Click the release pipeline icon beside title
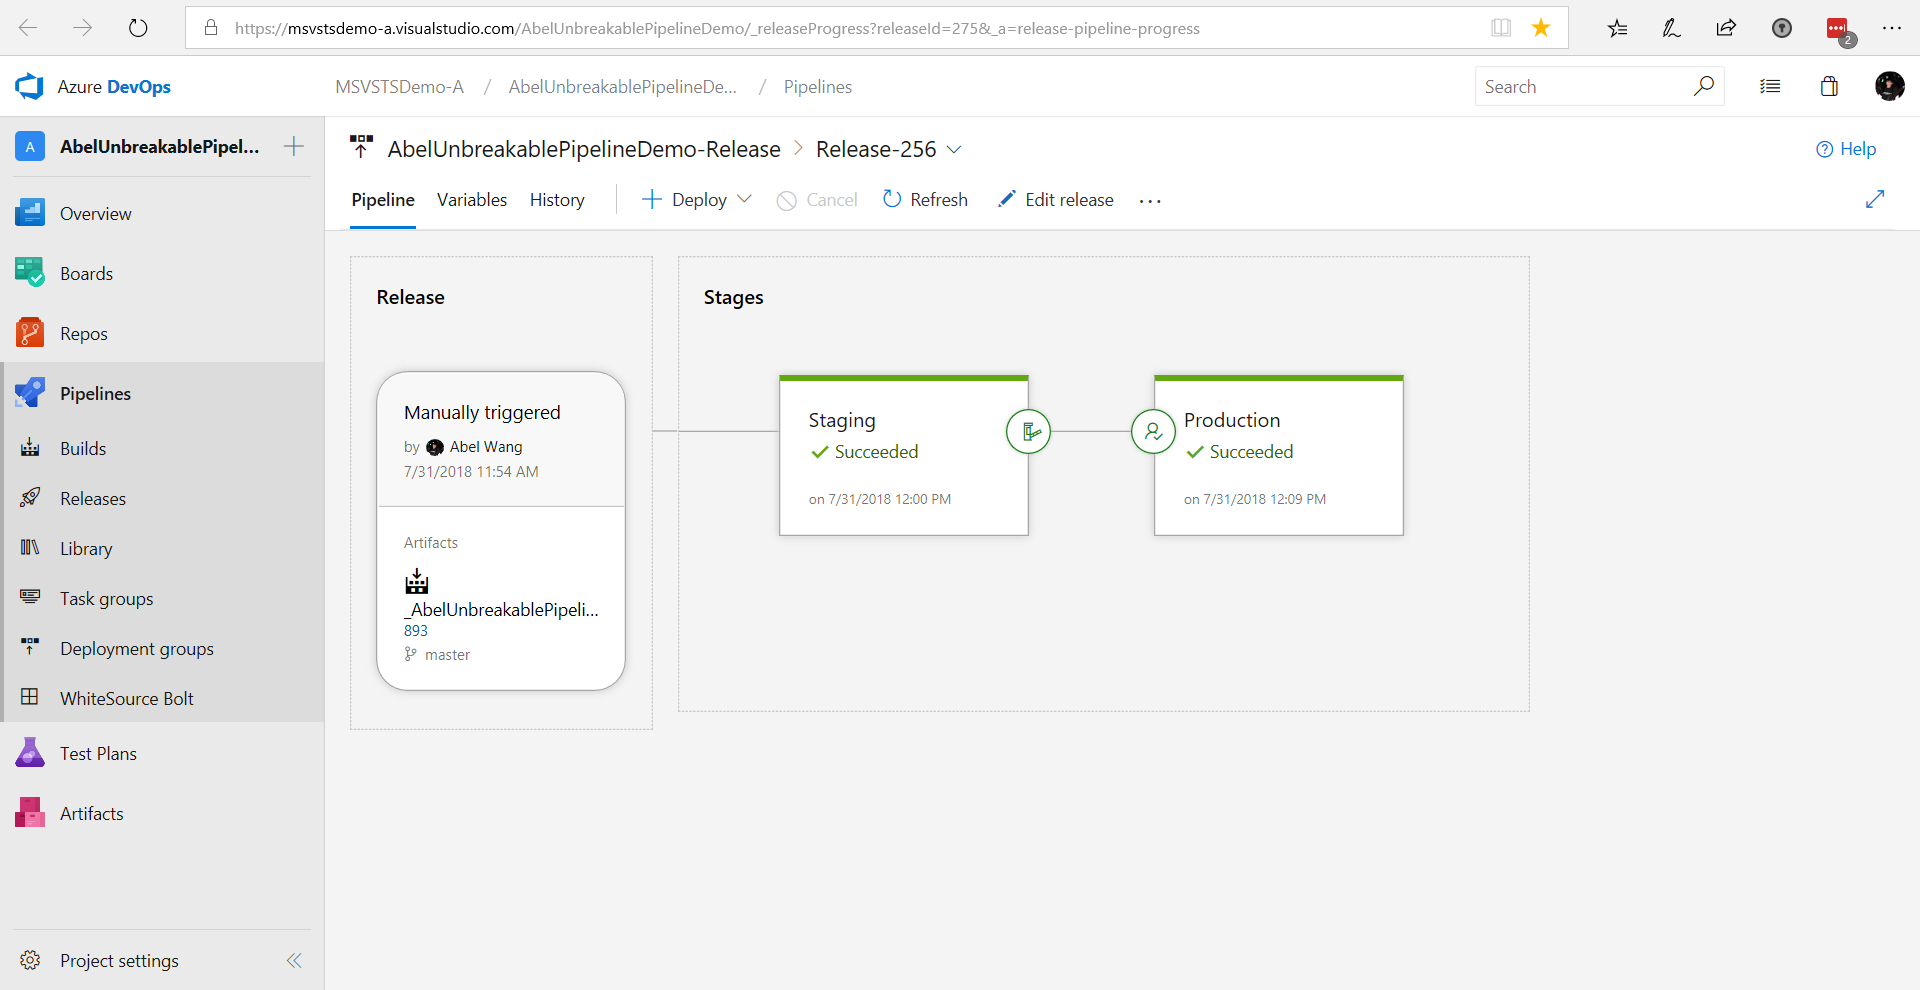Screen dimensions: 1920x990 [361, 148]
